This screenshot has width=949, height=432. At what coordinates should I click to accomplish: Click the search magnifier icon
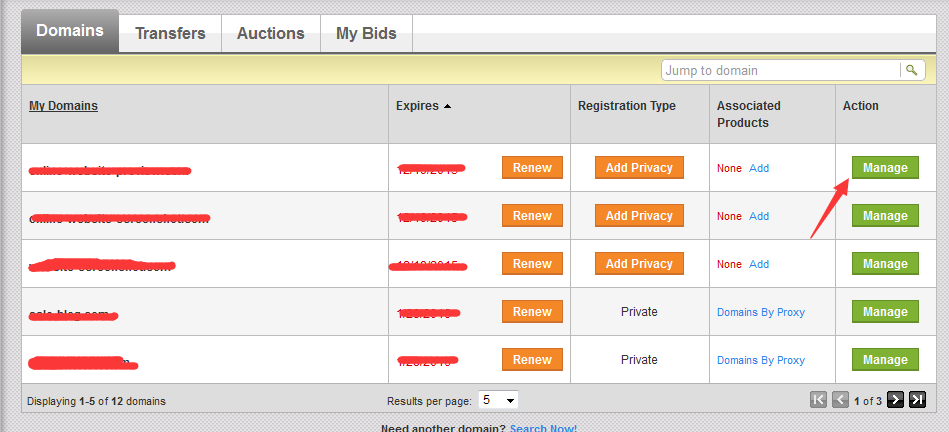point(911,70)
